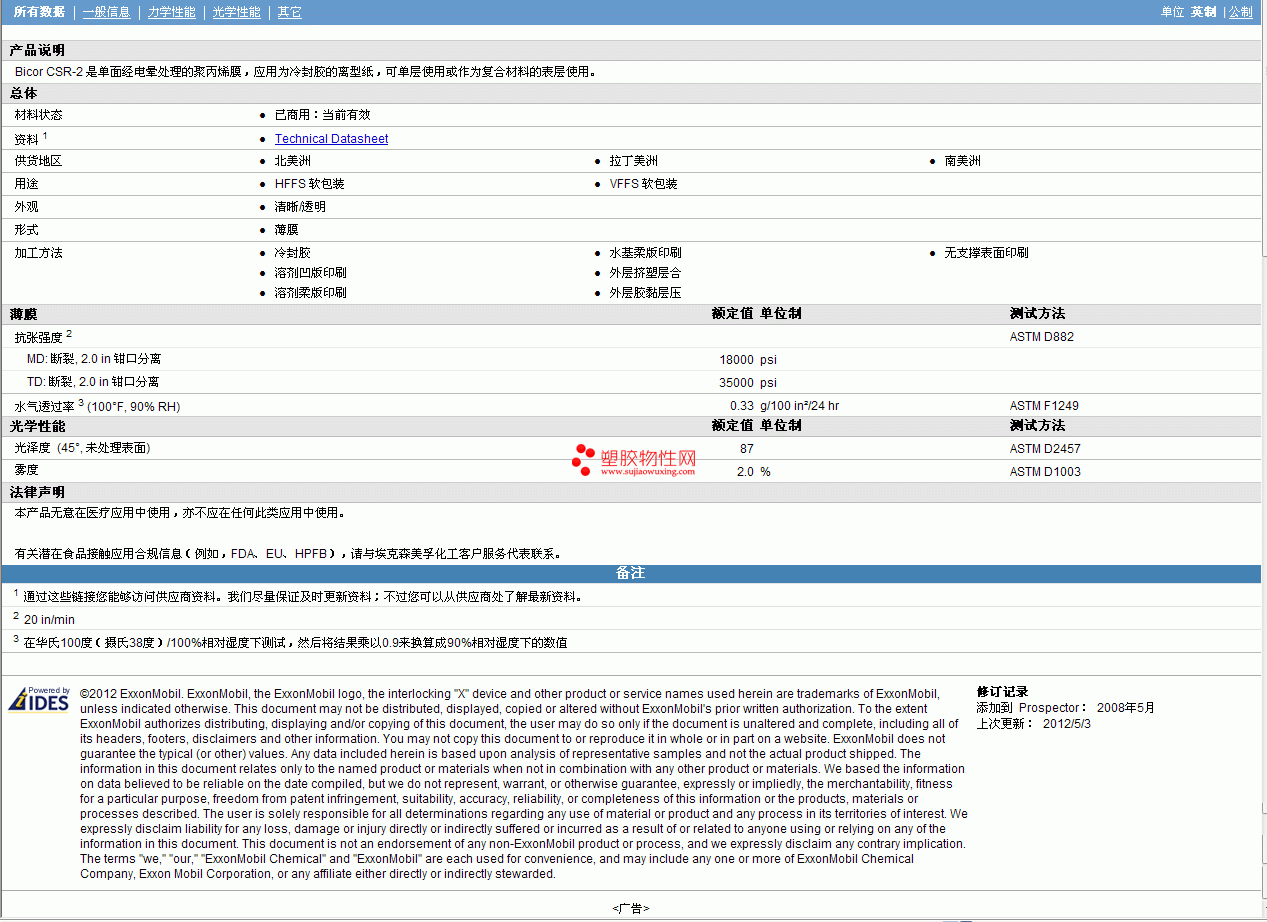Click the 雾度 property label

pyautogui.click(x=26, y=472)
